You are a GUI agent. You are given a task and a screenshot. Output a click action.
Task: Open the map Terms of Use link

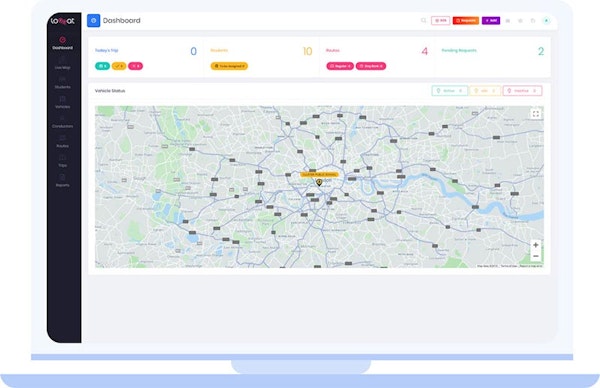(509, 266)
